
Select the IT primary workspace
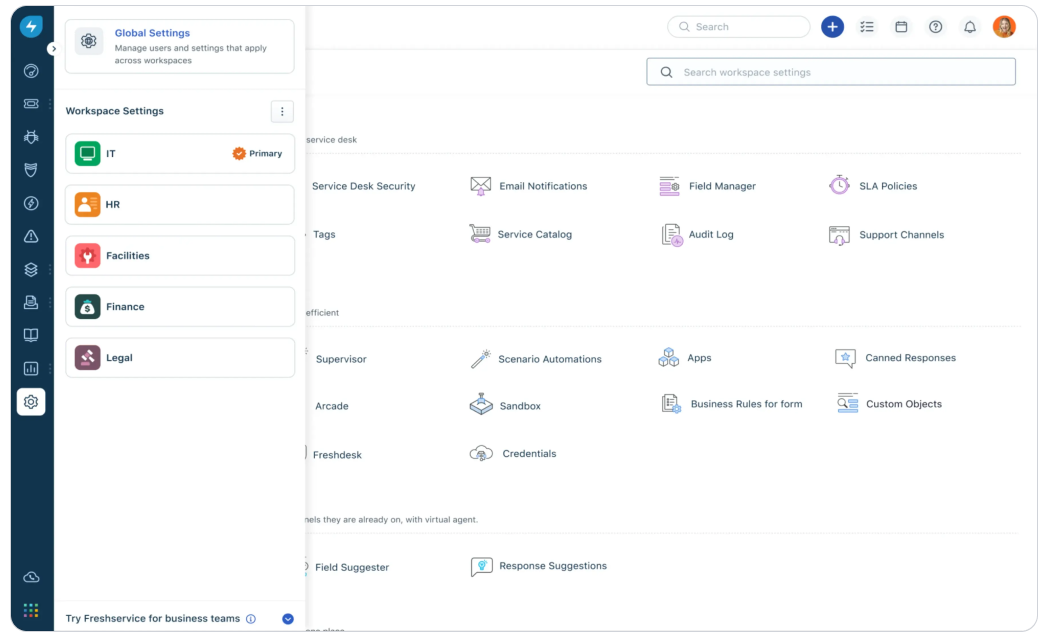pyautogui.click(x=180, y=154)
